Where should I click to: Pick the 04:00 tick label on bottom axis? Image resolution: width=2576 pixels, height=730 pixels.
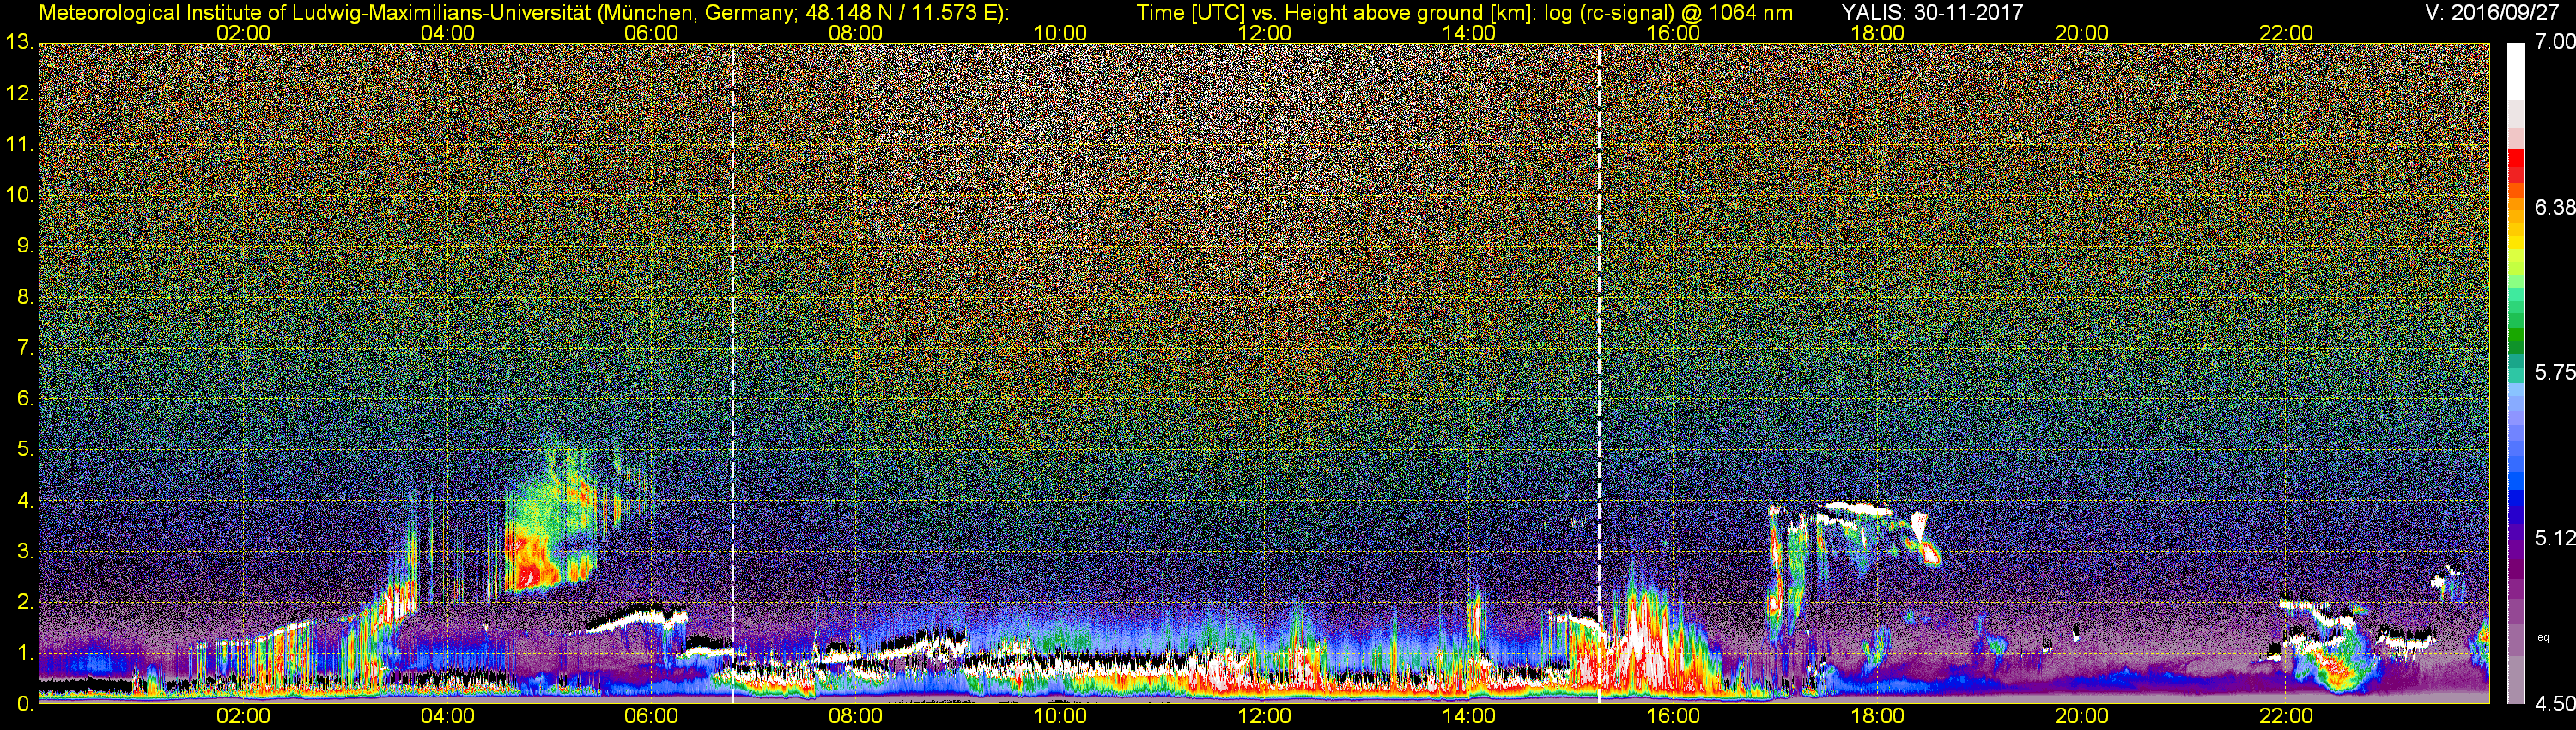(447, 716)
